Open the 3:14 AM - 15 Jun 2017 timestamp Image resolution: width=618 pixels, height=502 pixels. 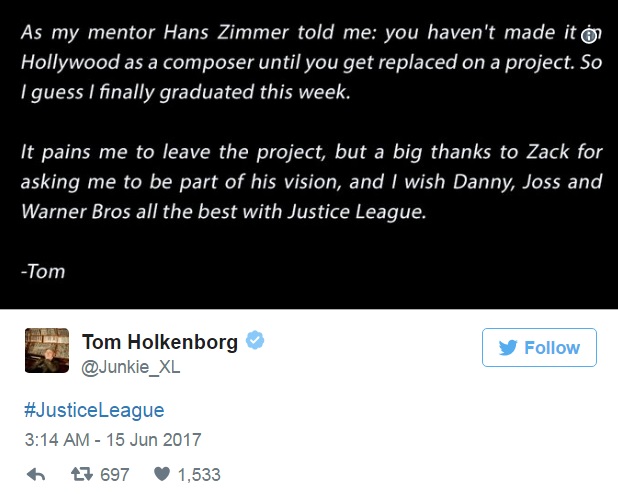click(x=113, y=440)
